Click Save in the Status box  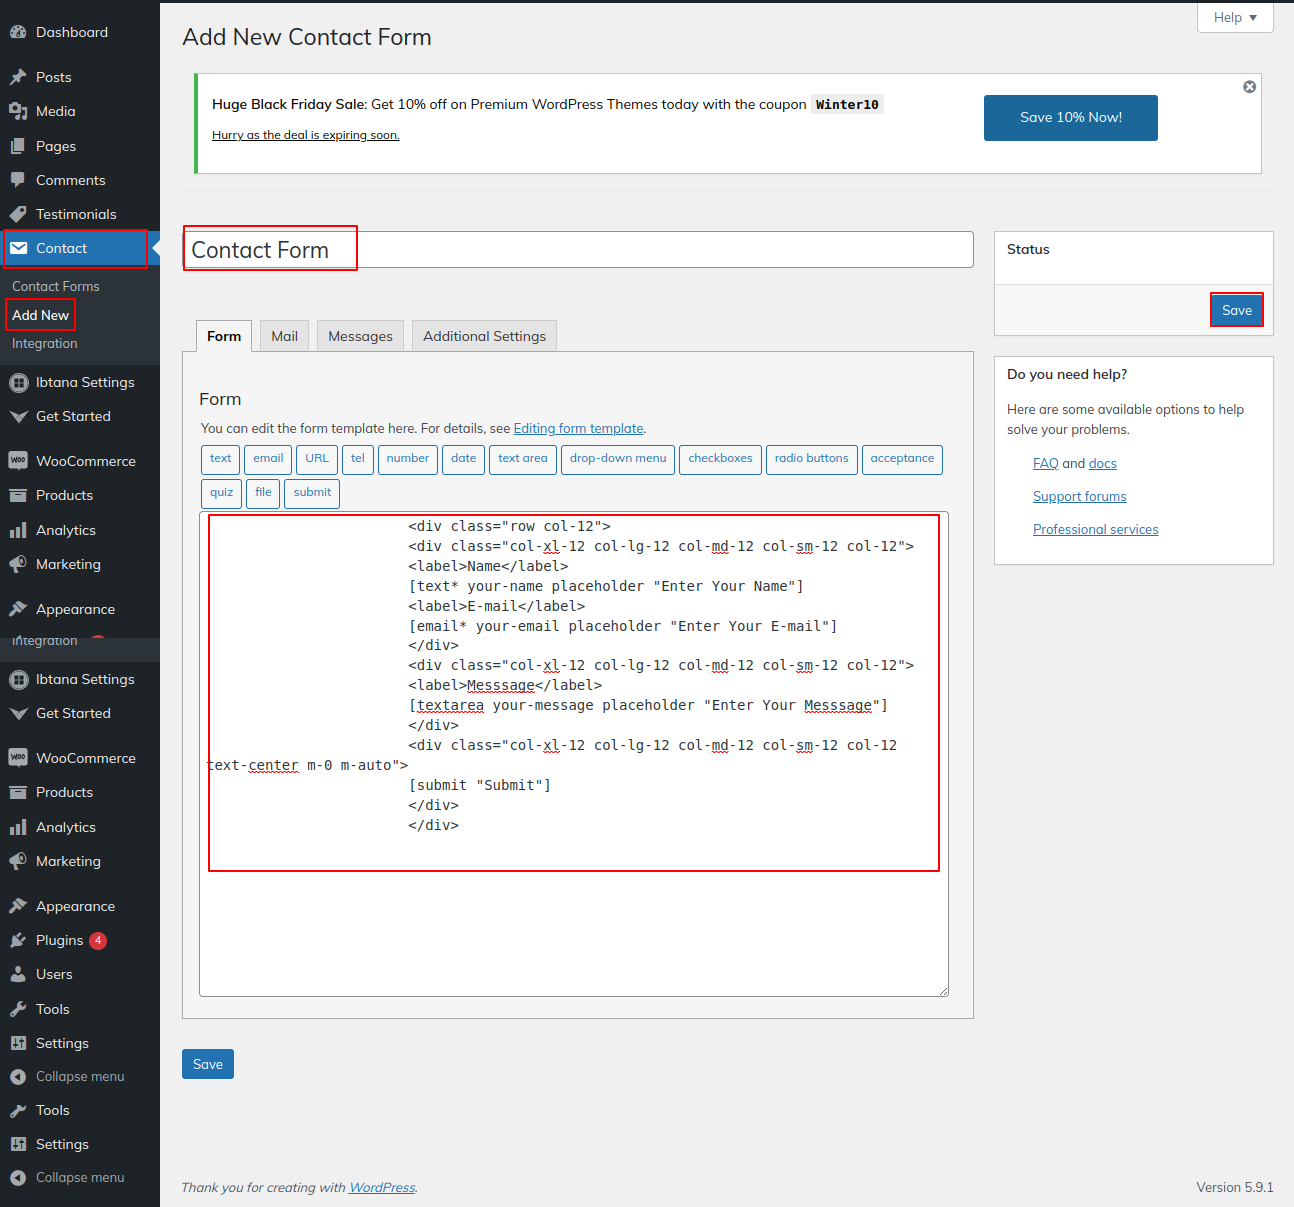1236,310
